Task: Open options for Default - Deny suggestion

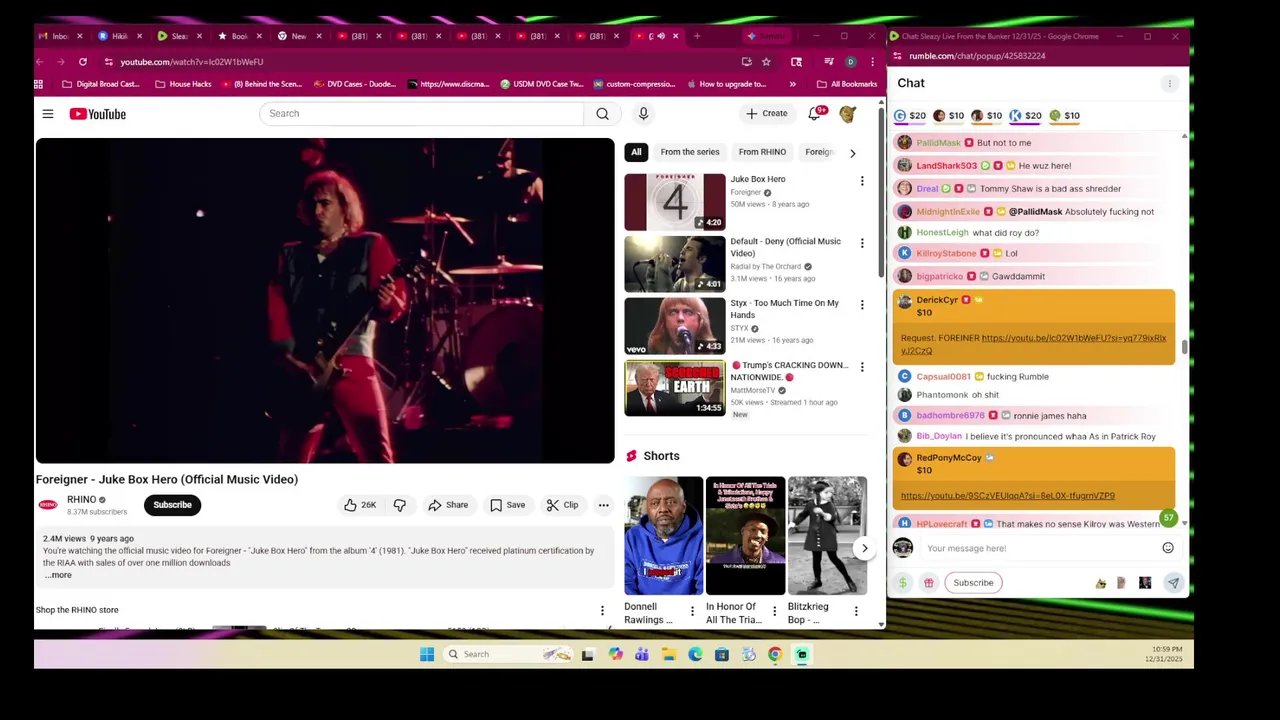Action: 862,243
